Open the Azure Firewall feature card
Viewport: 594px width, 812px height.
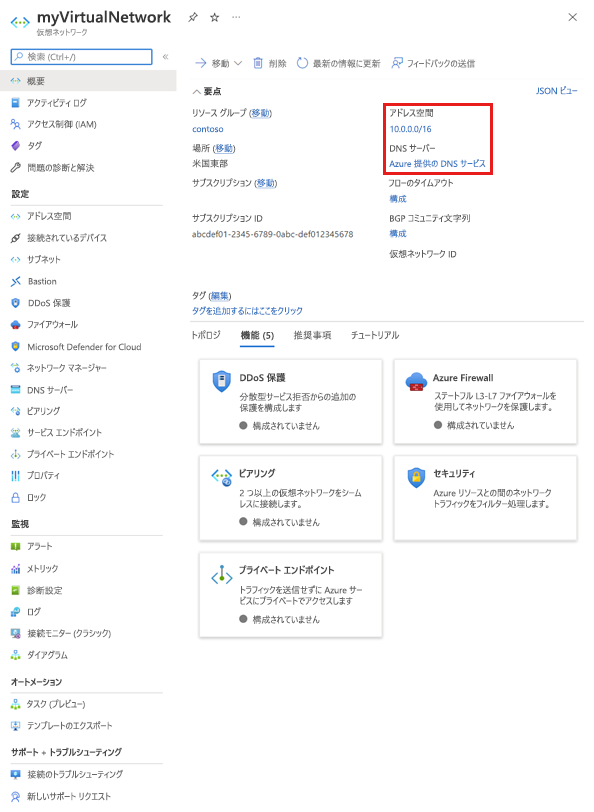pyautogui.click(x=485, y=401)
